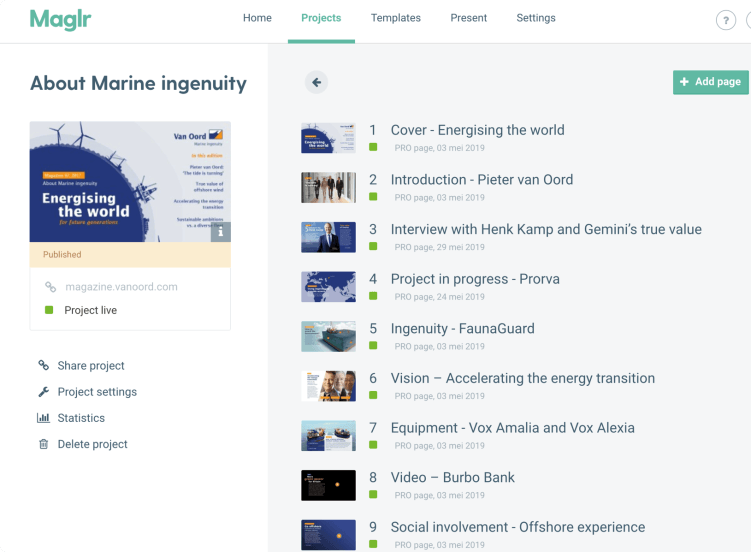751x552 pixels.
Task: Toggle green status of Cover page
Action: (x=373, y=147)
